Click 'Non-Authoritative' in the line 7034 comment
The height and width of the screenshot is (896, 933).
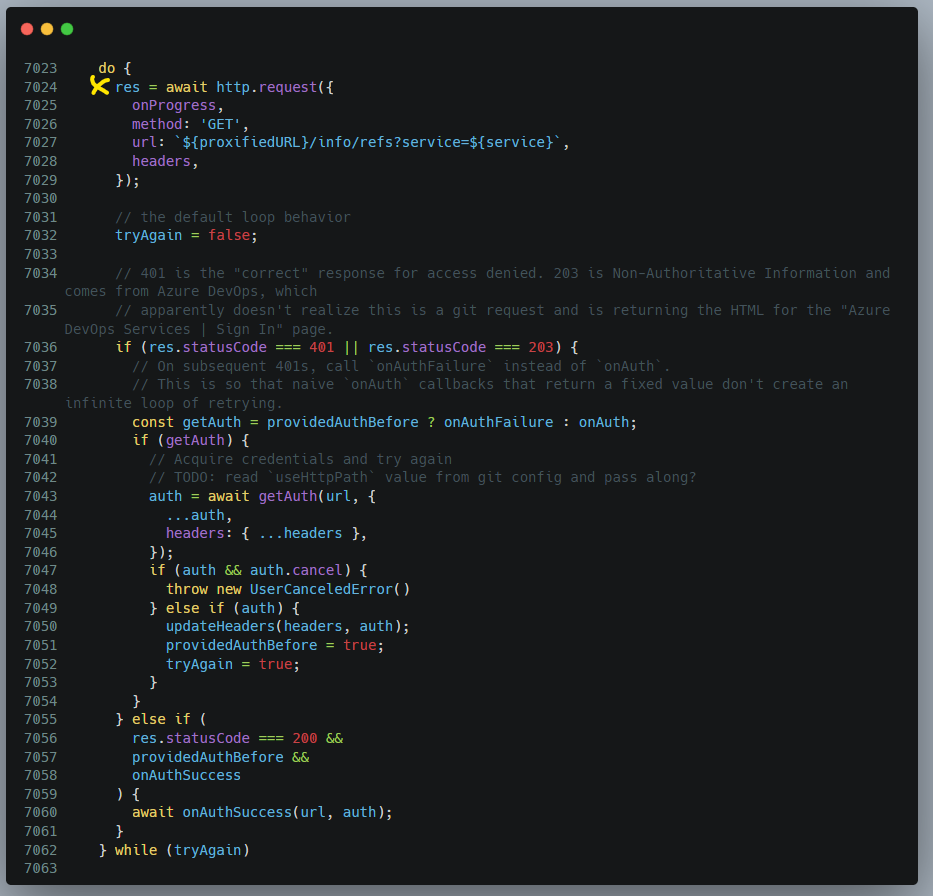[x=684, y=273]
